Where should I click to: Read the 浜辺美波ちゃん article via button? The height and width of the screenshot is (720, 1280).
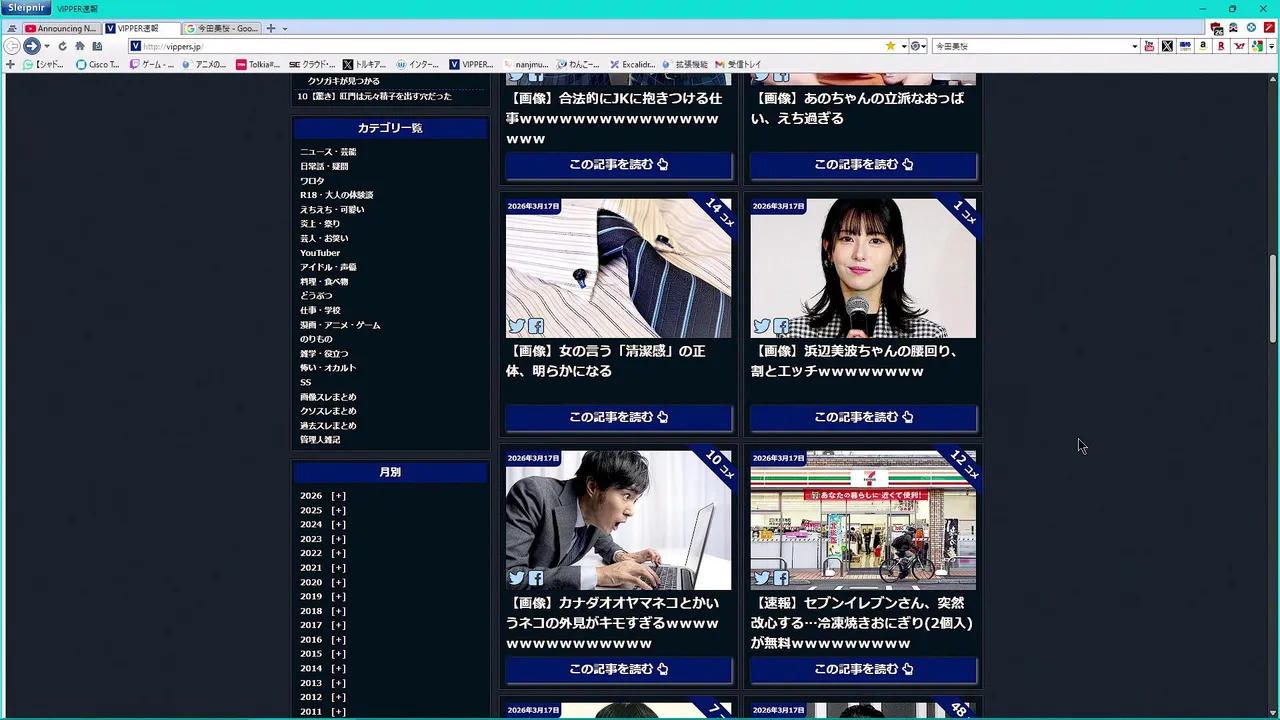(863, 417)
